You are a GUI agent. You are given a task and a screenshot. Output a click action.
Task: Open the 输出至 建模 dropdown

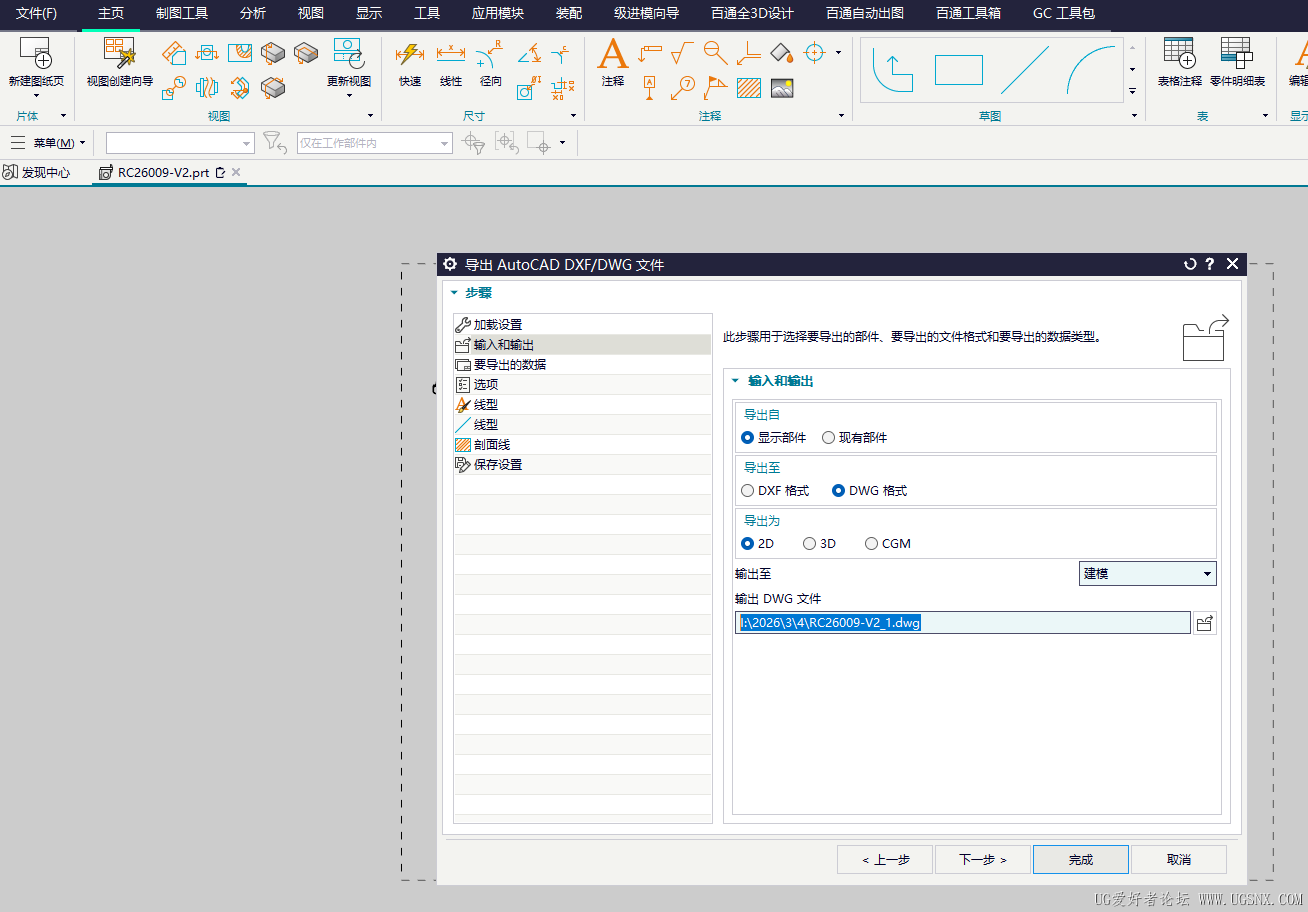[1148, 574]
